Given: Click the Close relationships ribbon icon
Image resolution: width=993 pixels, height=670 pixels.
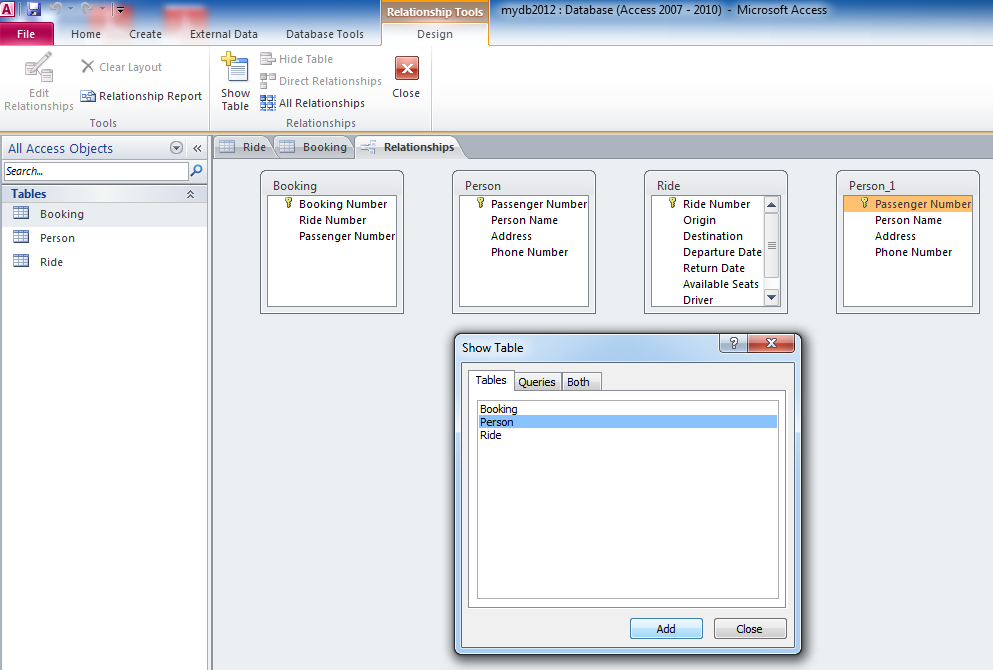Looking at the screenshot, I should coord(406,69).
